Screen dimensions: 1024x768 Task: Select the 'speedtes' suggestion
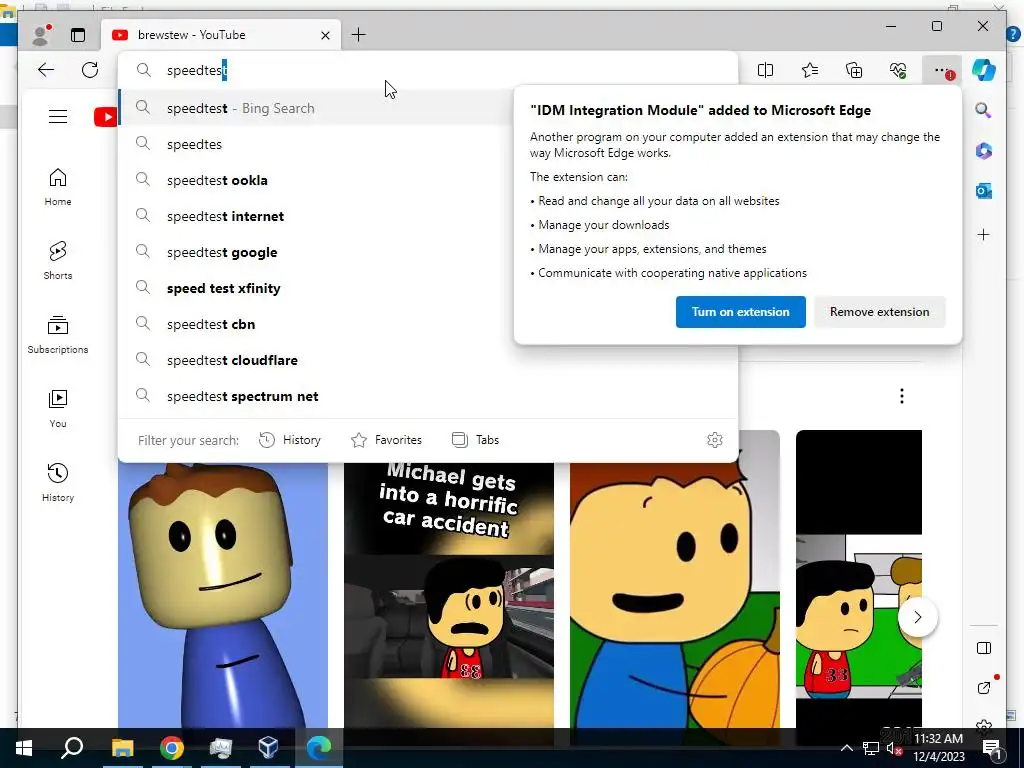[x=315, y=144]
